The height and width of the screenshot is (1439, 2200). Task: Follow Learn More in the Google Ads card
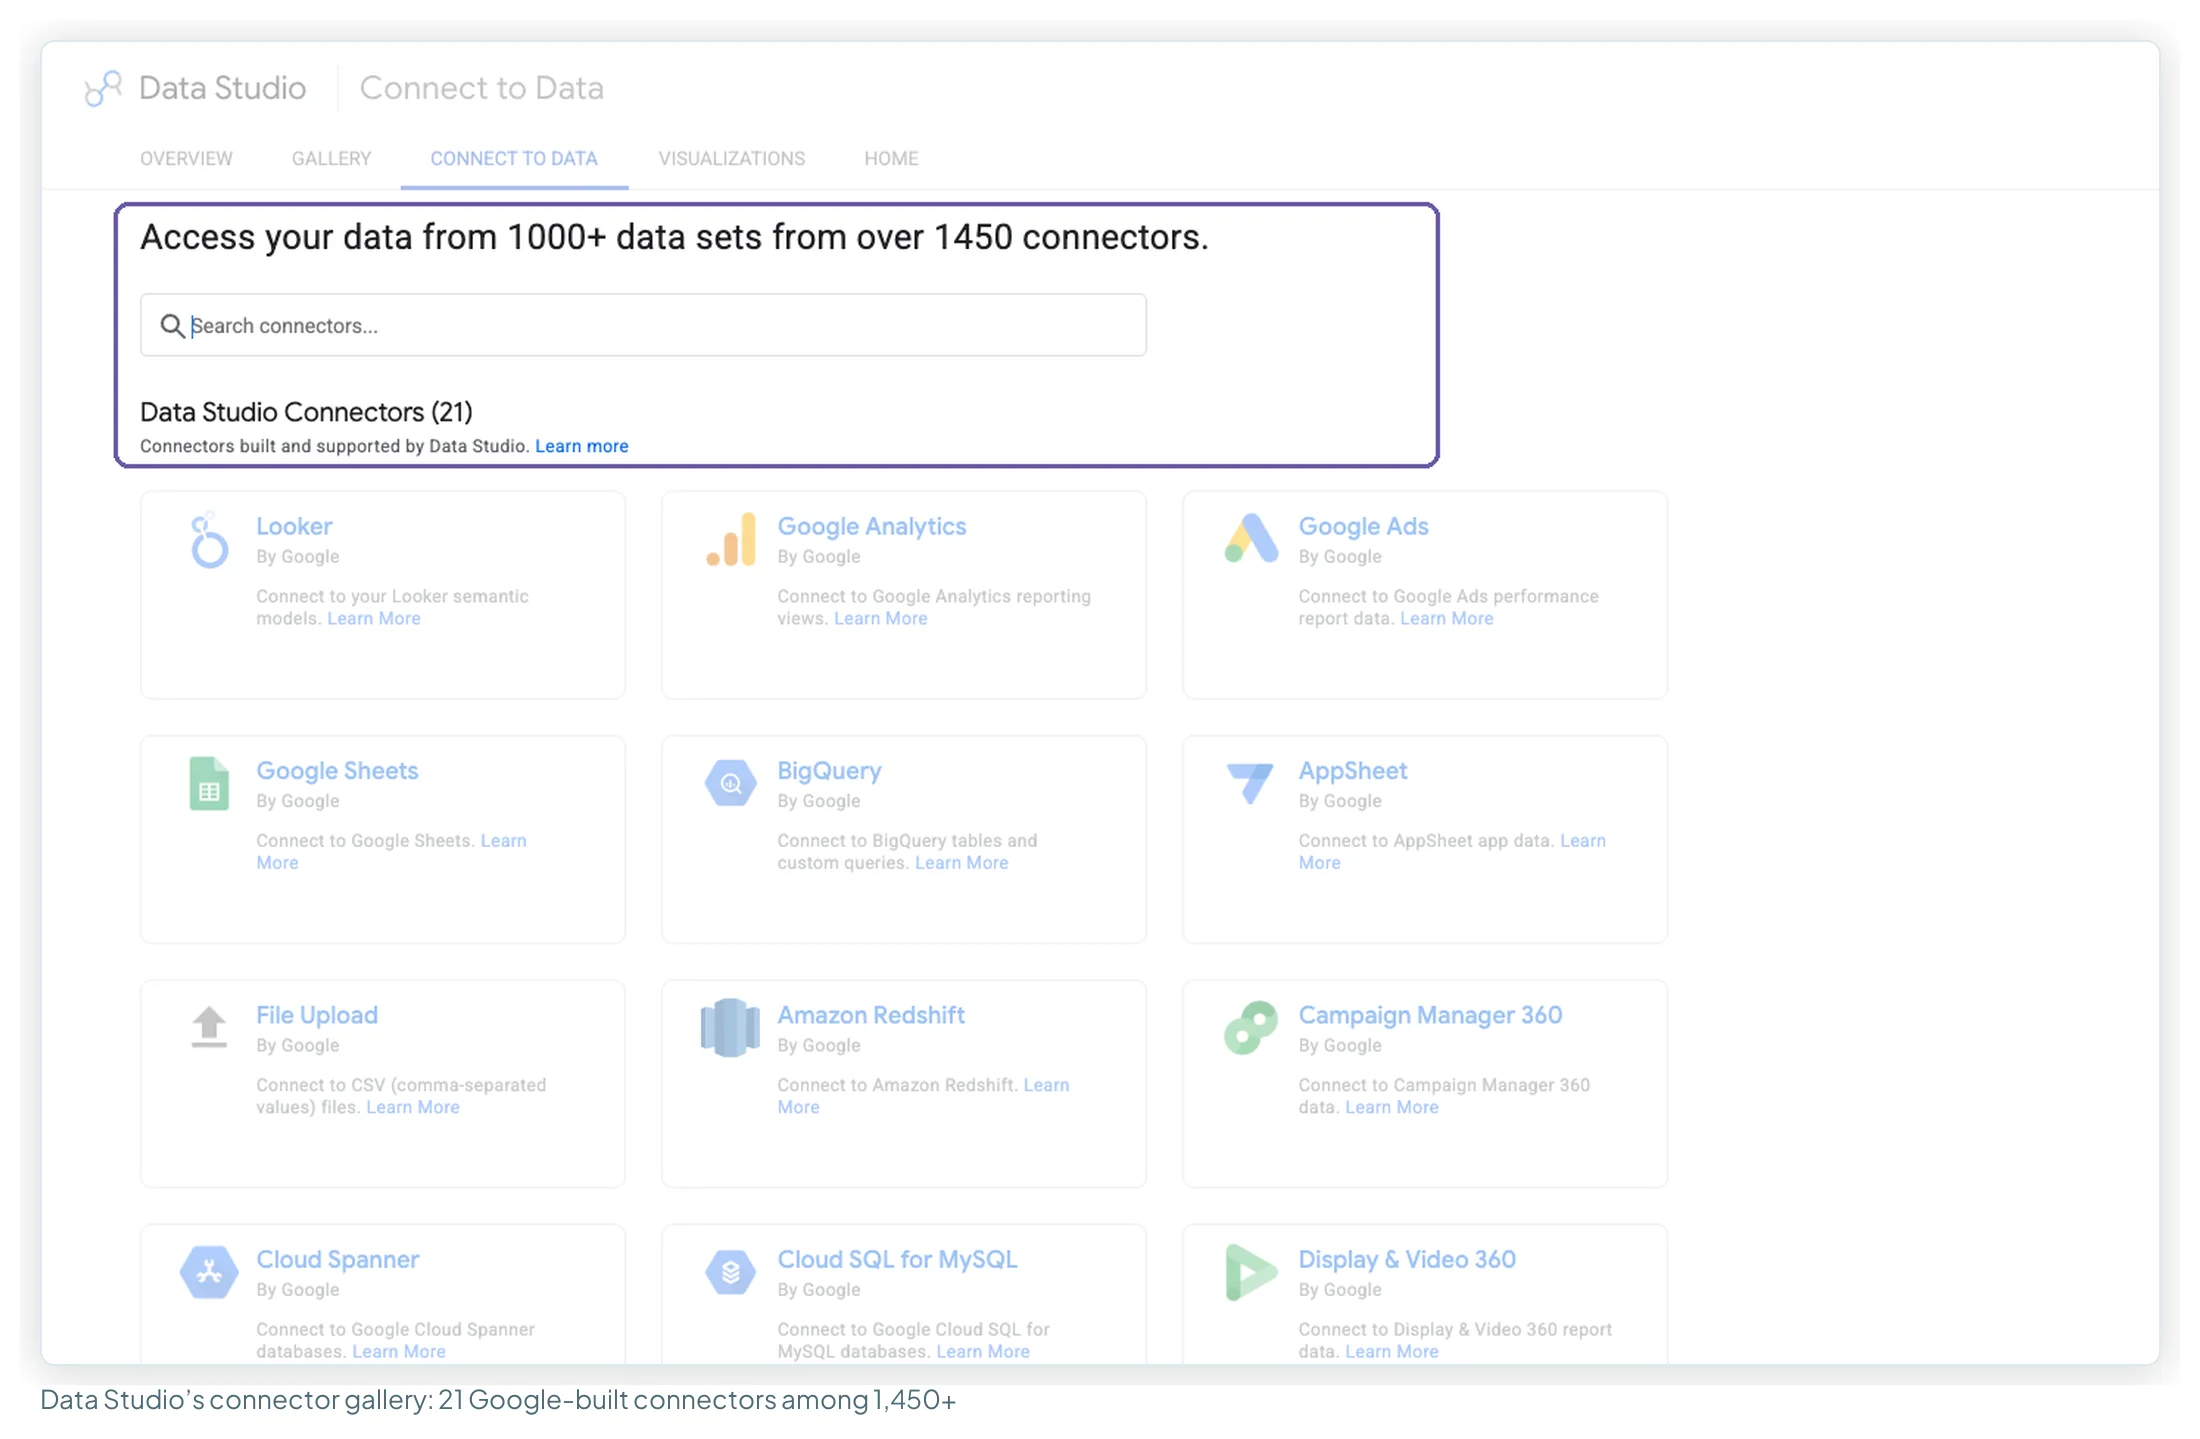pyautogui.click(x=1447, y=618)
